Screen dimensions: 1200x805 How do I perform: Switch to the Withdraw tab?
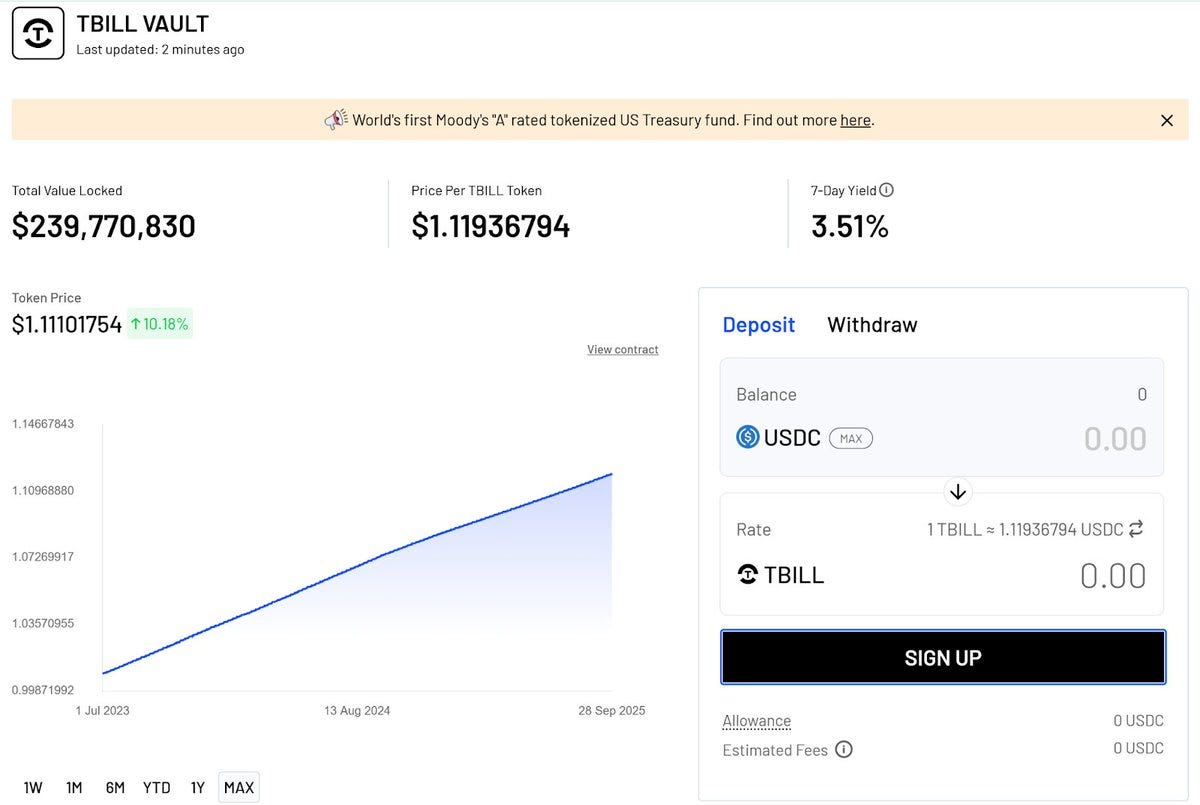pyautogui.click(x=872, y=325)
